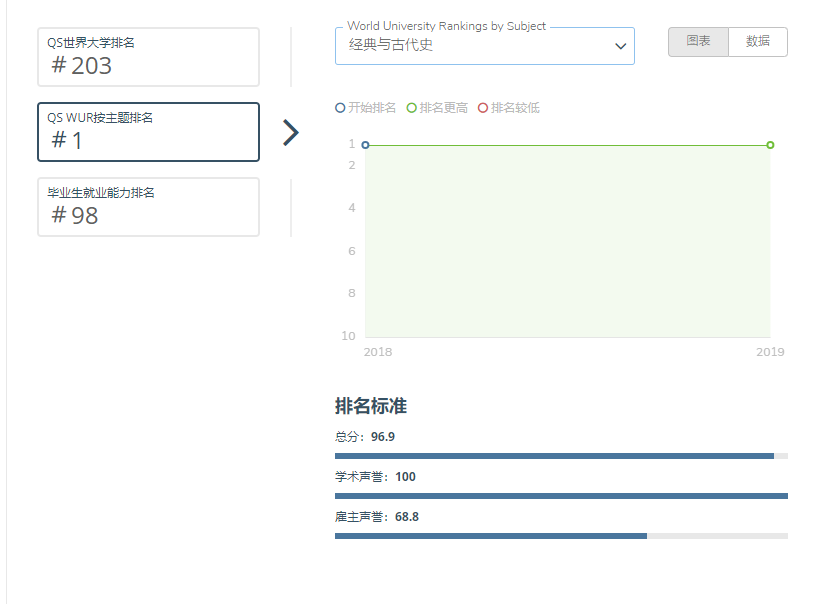The height and width of the screenshot is (604, 814).
Task: Select the QS世界大学排名 #203 card
Action: point(148,57)
